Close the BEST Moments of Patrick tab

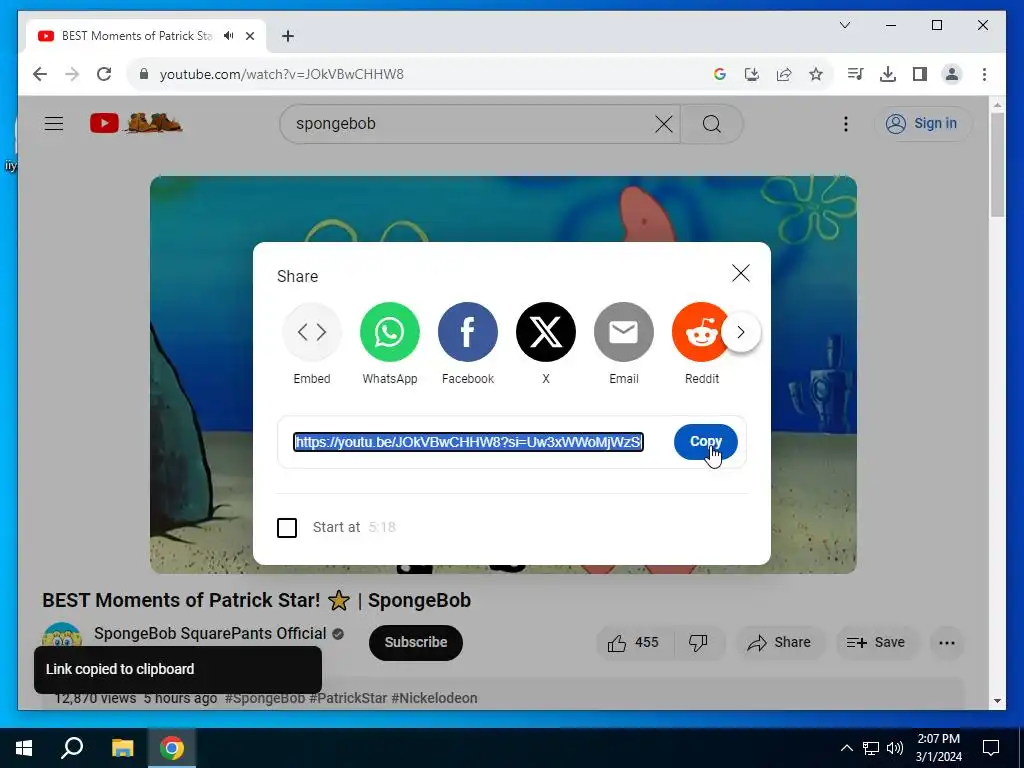[249, 36]
